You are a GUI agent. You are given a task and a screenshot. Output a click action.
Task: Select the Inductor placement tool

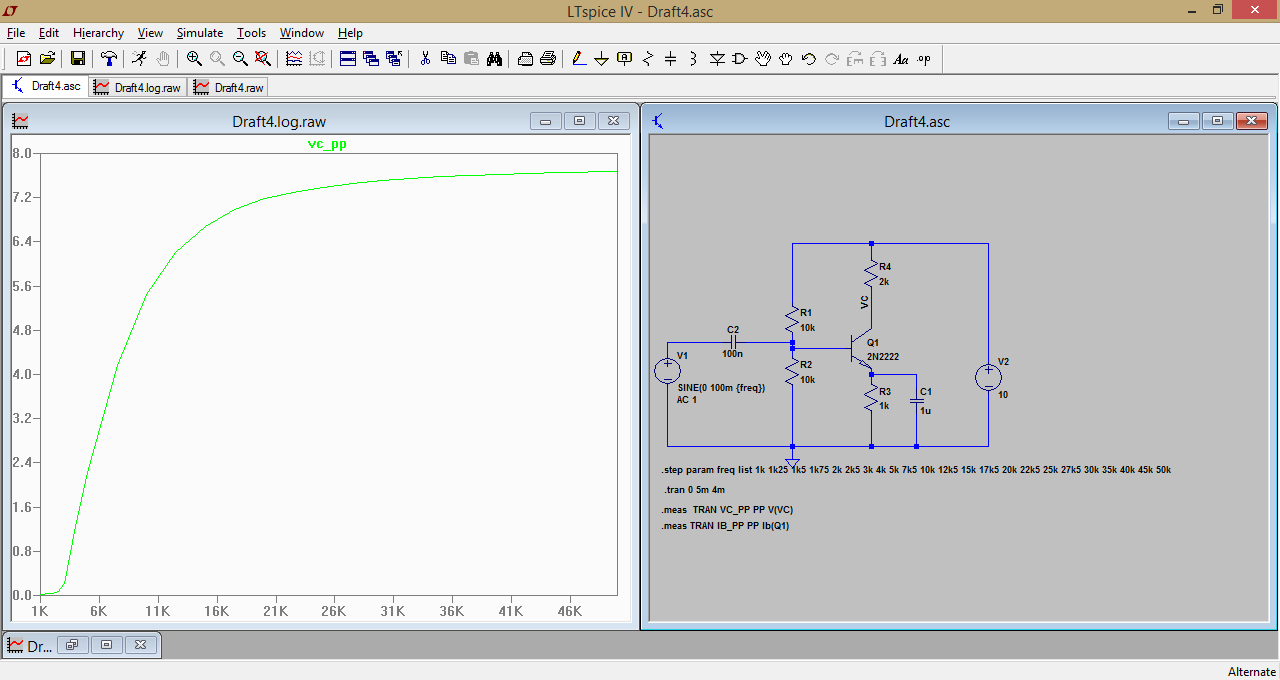[x=694, y=59]
